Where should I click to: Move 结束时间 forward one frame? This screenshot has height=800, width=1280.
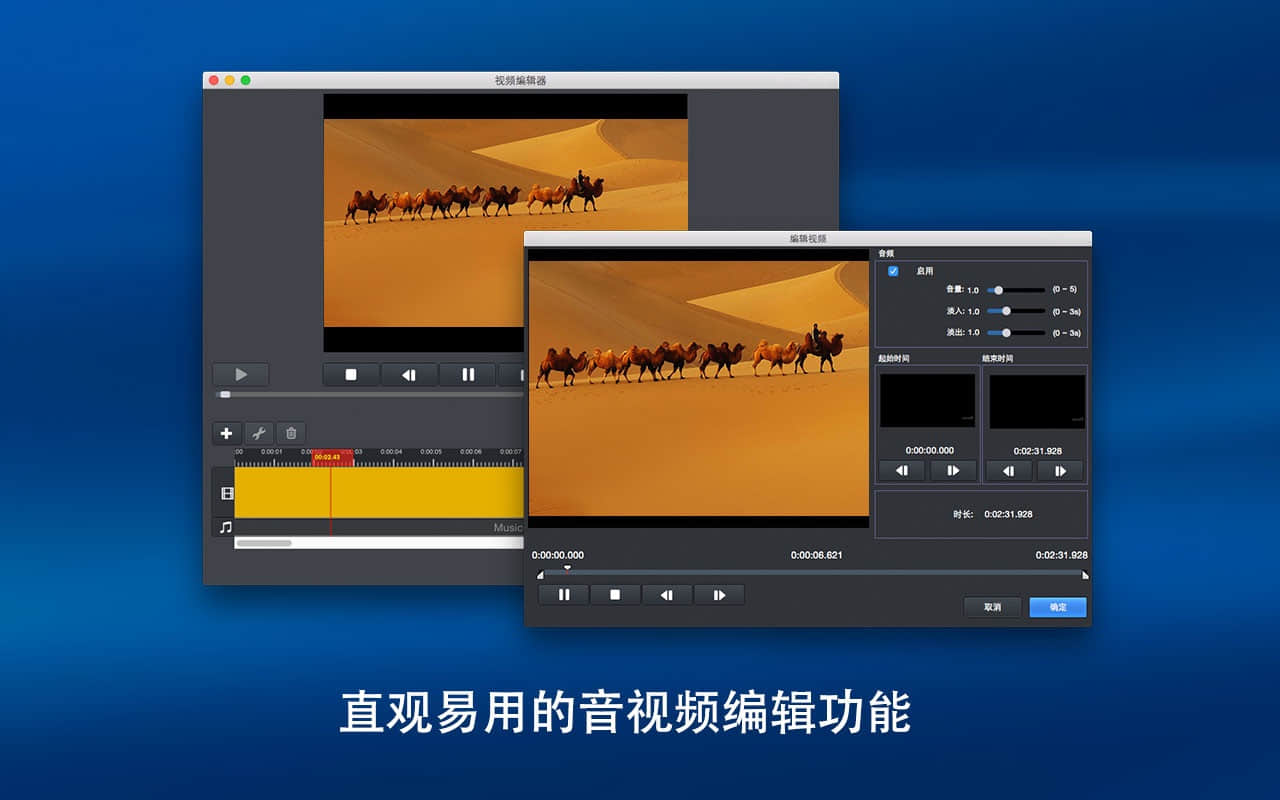click(1060, 471)
